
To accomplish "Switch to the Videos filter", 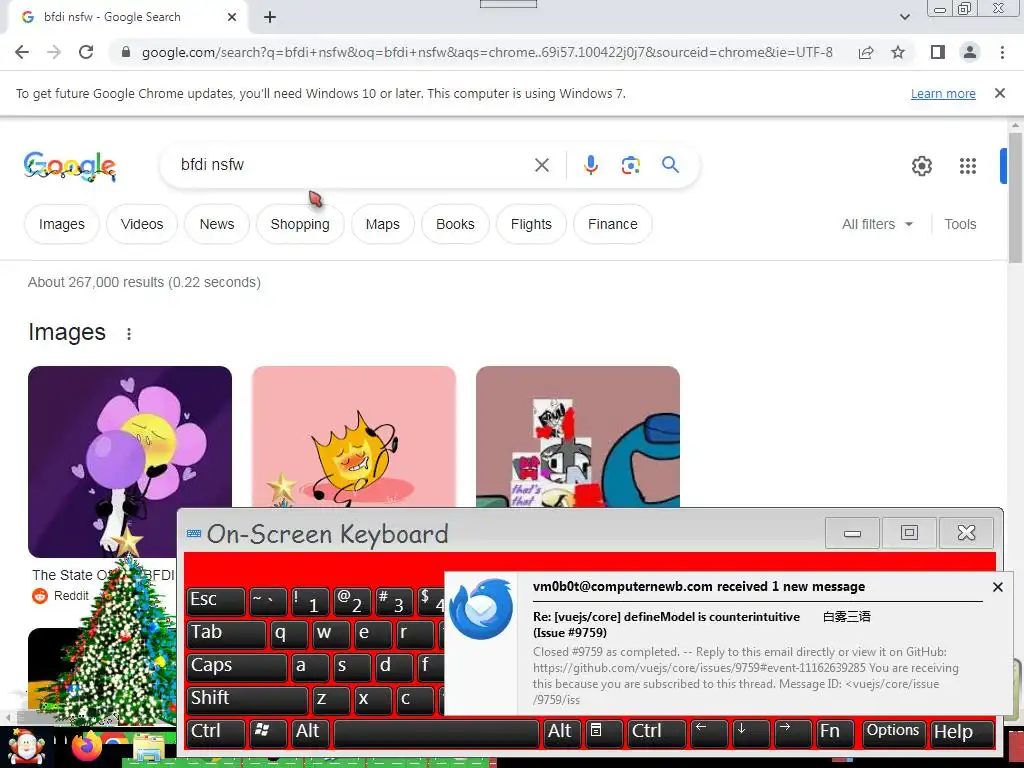I will click(x=142, y=224).
